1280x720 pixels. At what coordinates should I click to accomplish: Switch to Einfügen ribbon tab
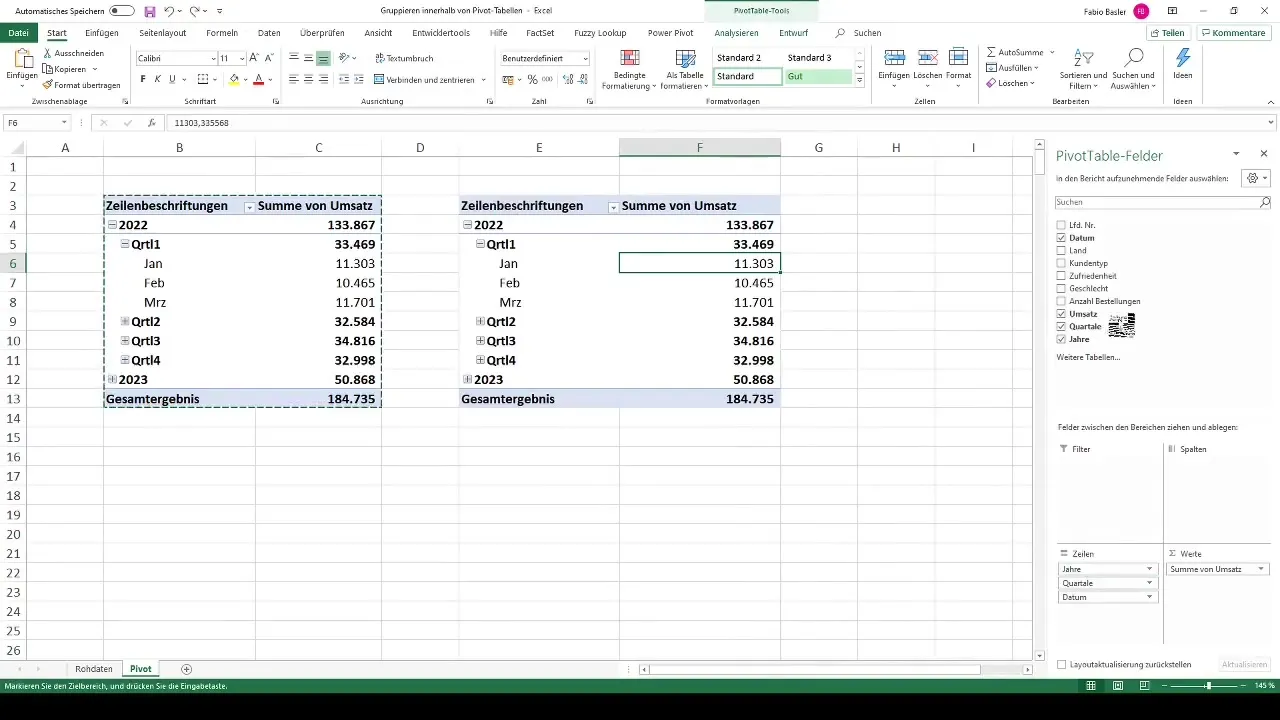pos(102,33)
